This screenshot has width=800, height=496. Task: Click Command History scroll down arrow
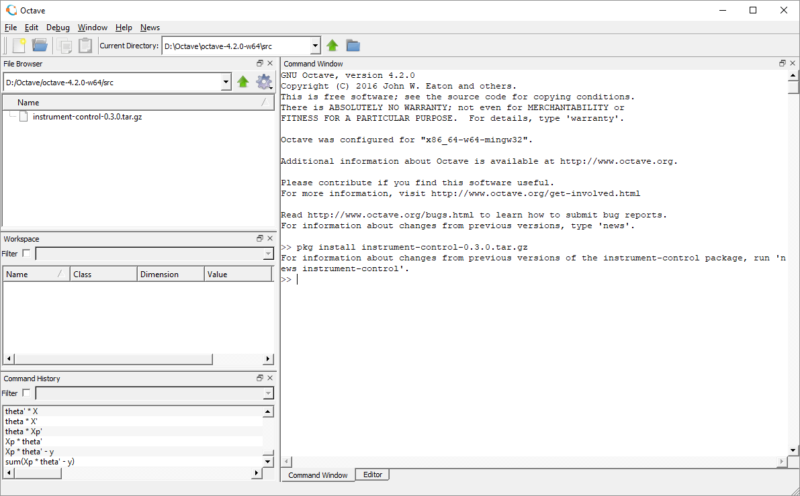coord(268,461)
